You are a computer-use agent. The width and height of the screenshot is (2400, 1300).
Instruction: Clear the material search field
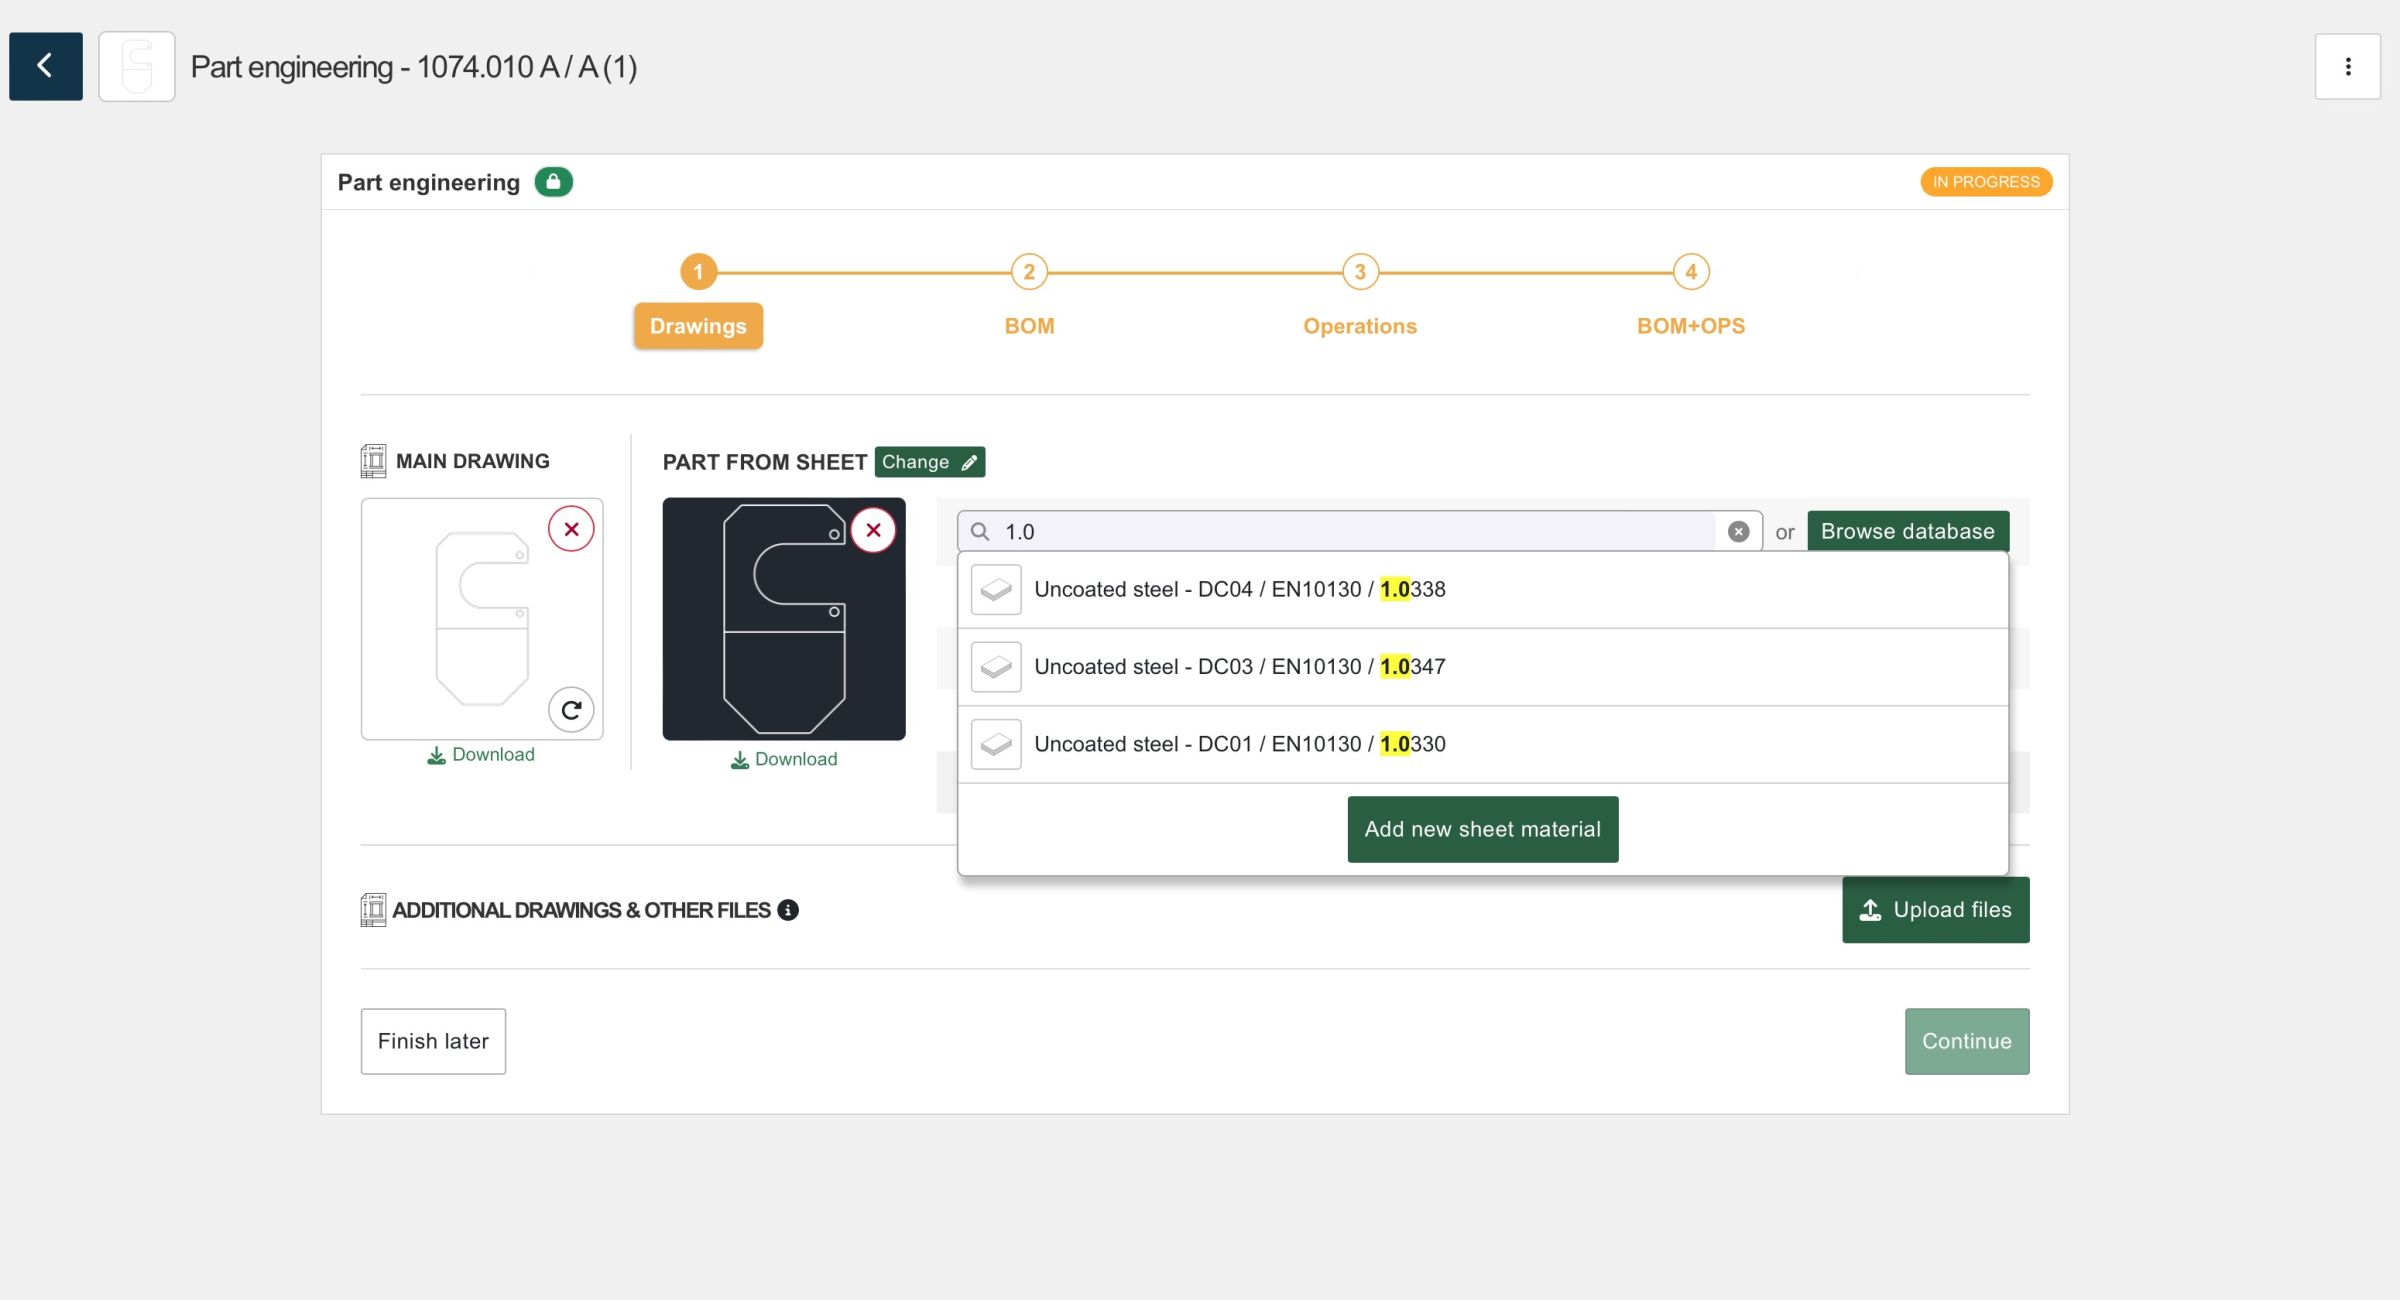point(1738,532)
